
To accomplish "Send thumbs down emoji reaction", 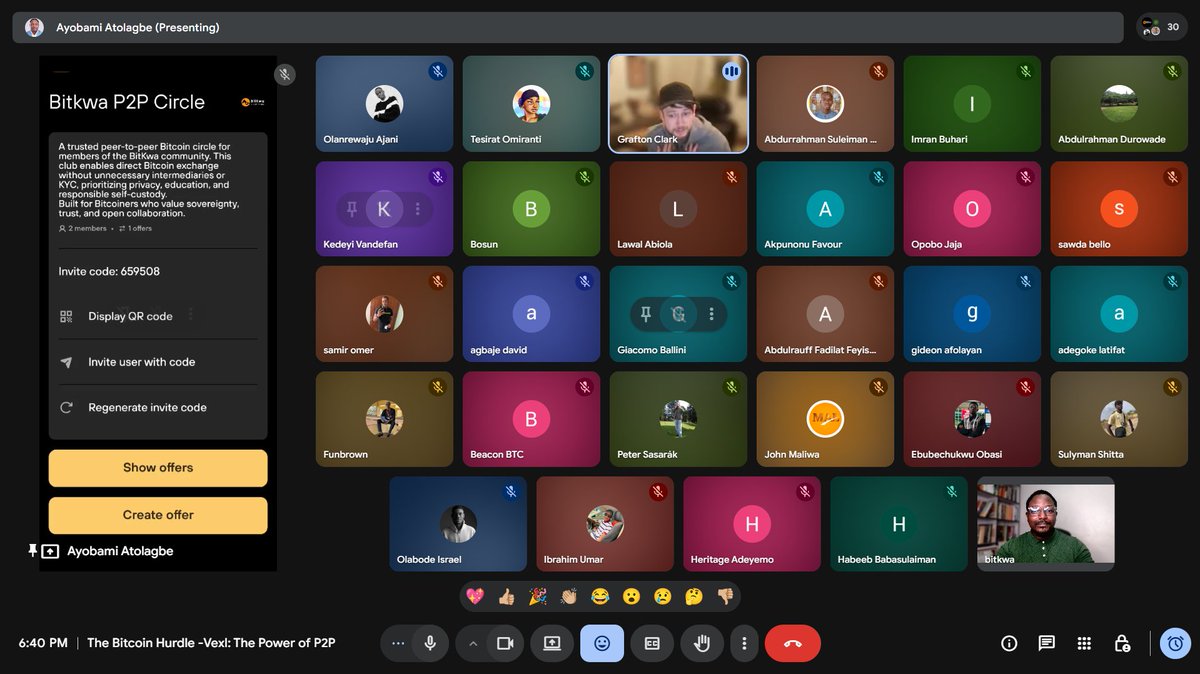I will click(725, 596).
